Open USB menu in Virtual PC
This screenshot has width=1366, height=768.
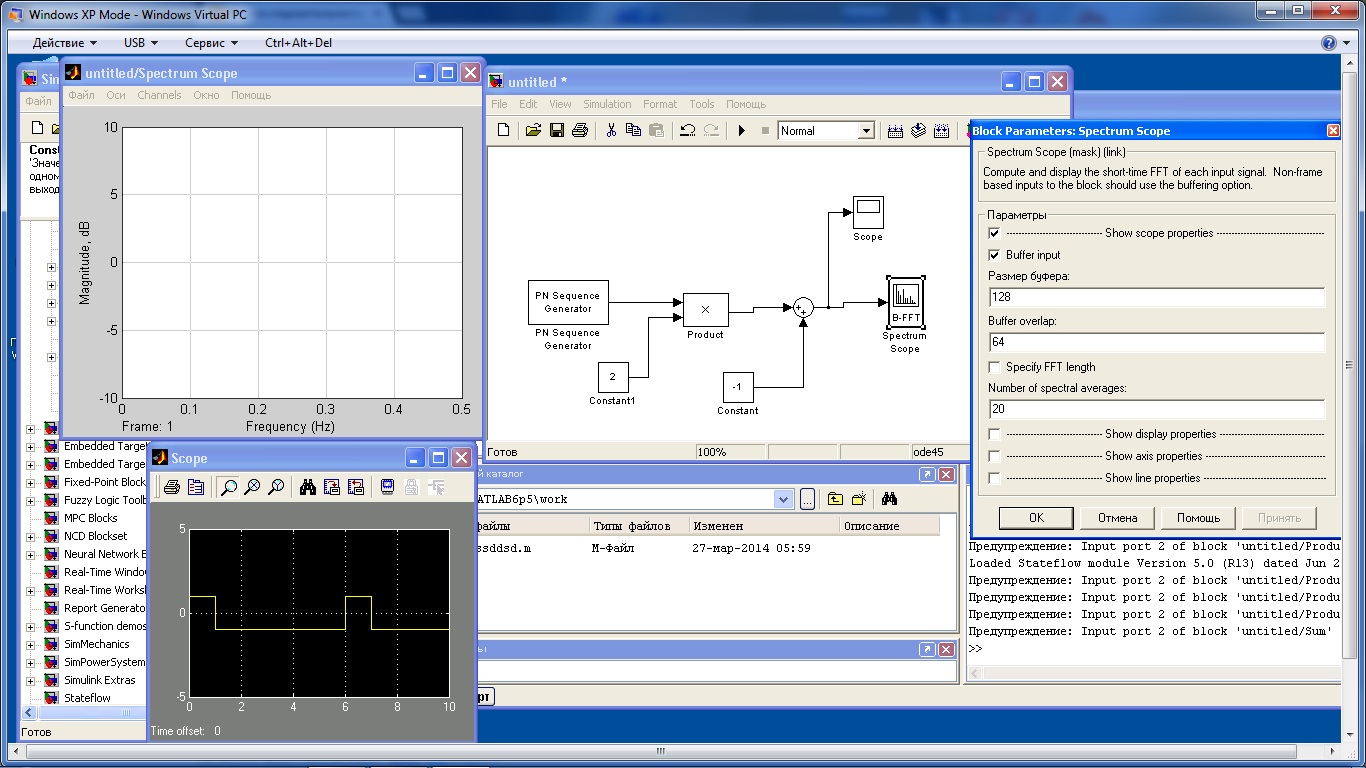[140, 43]
